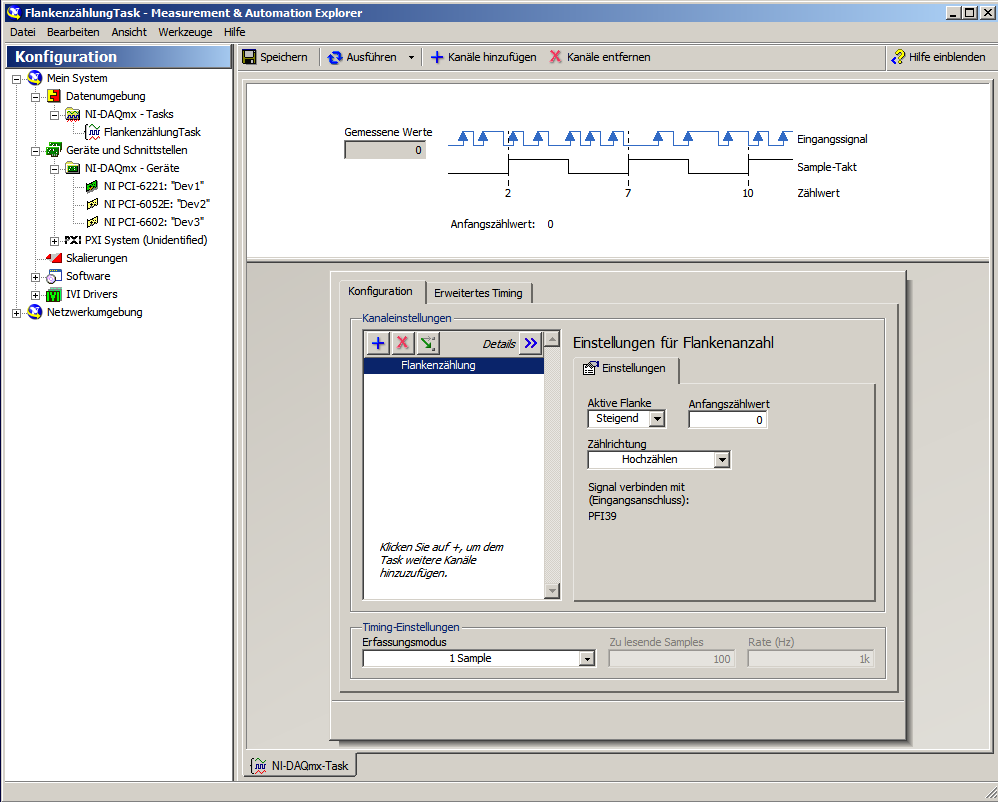Select device NI PCI-6602: "Dev3"
The image size is (998, 802).
pyautogui.click(x=153, y=222)
